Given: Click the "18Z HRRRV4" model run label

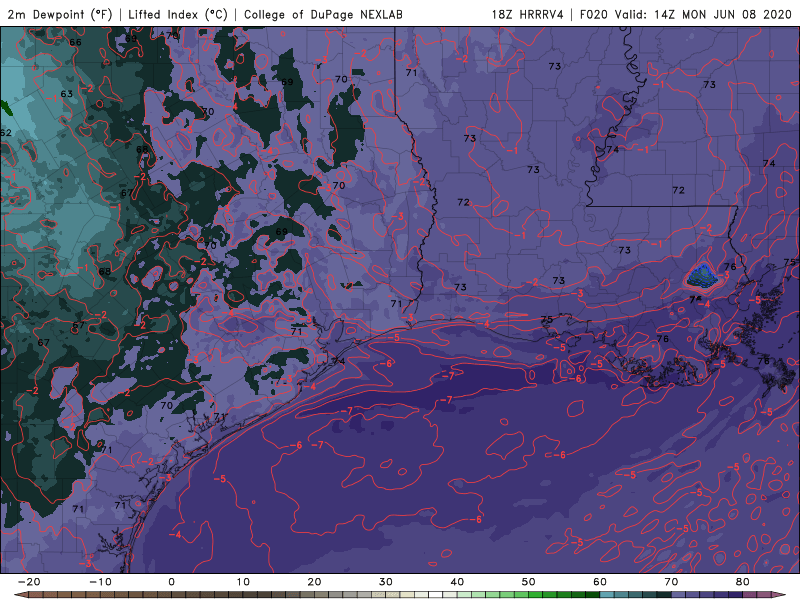Looking at the screenshot, I should tap(528, 14).
